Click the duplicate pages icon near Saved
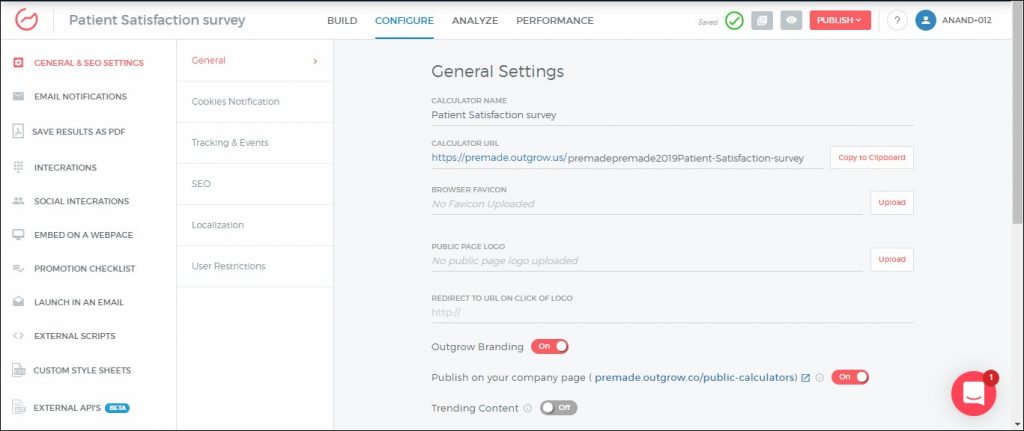This screenshot has height=431, width=1024. 762,20
